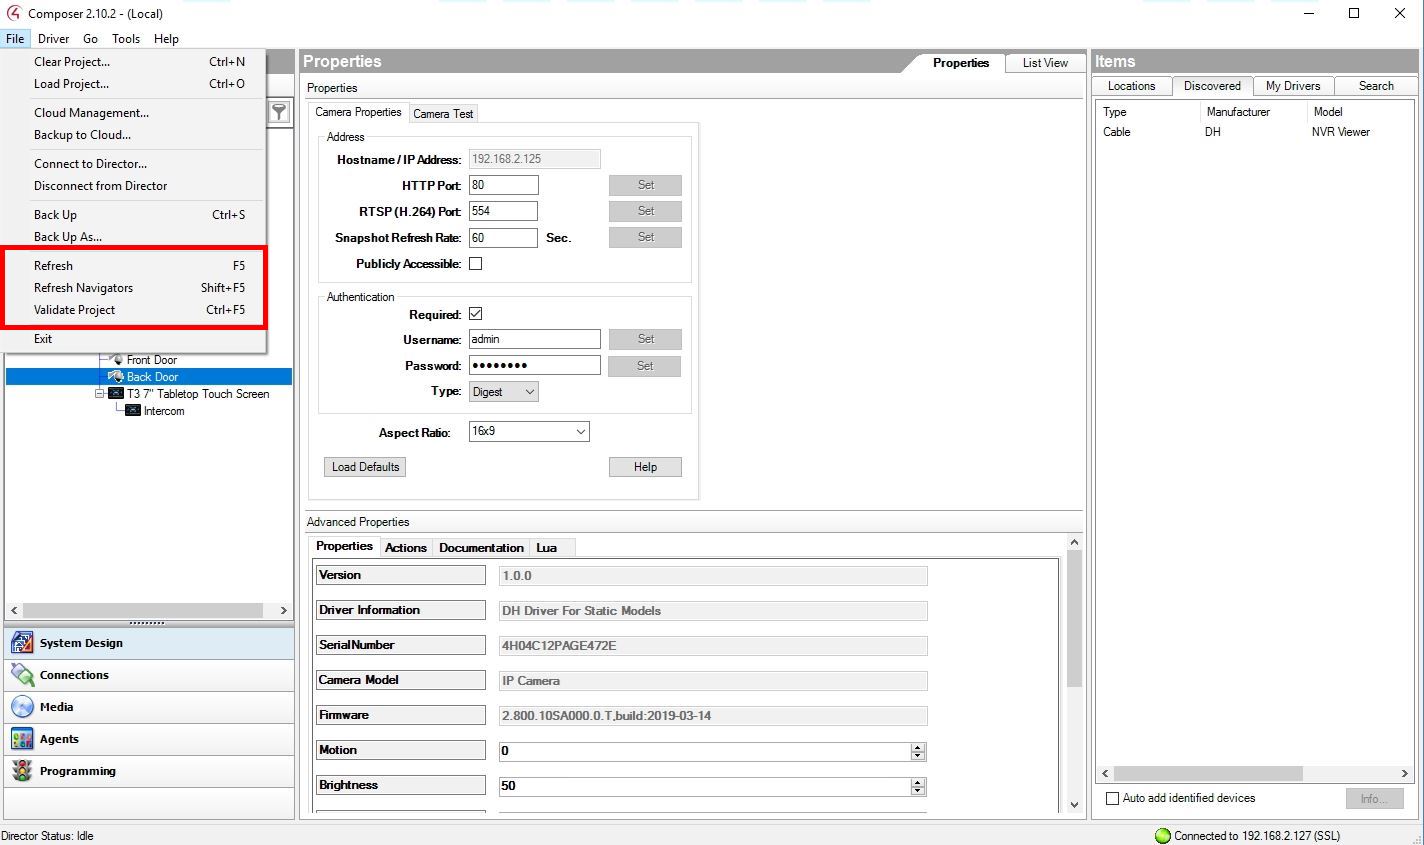Click the Back Door camera icon
The width and height of the screenshot is (1424, 845).
pyautogui.click(x=116, y=377)
